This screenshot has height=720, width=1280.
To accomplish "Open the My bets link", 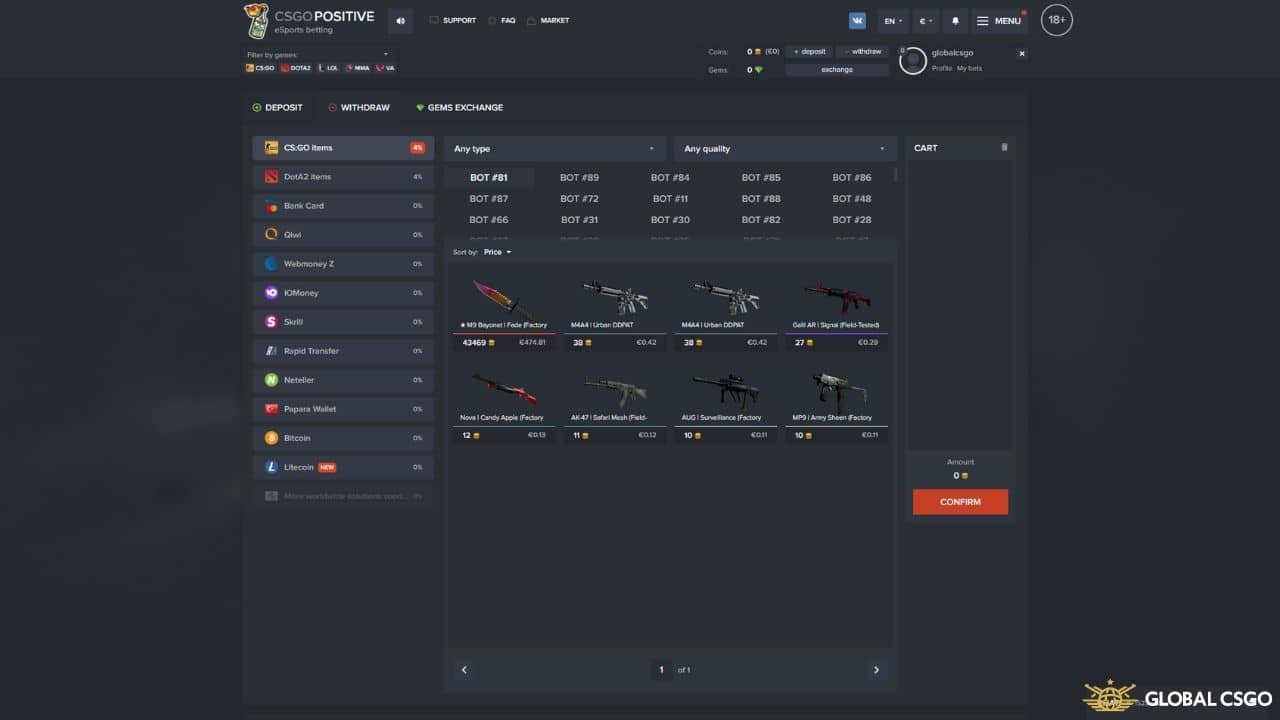I will coord(969,68).
